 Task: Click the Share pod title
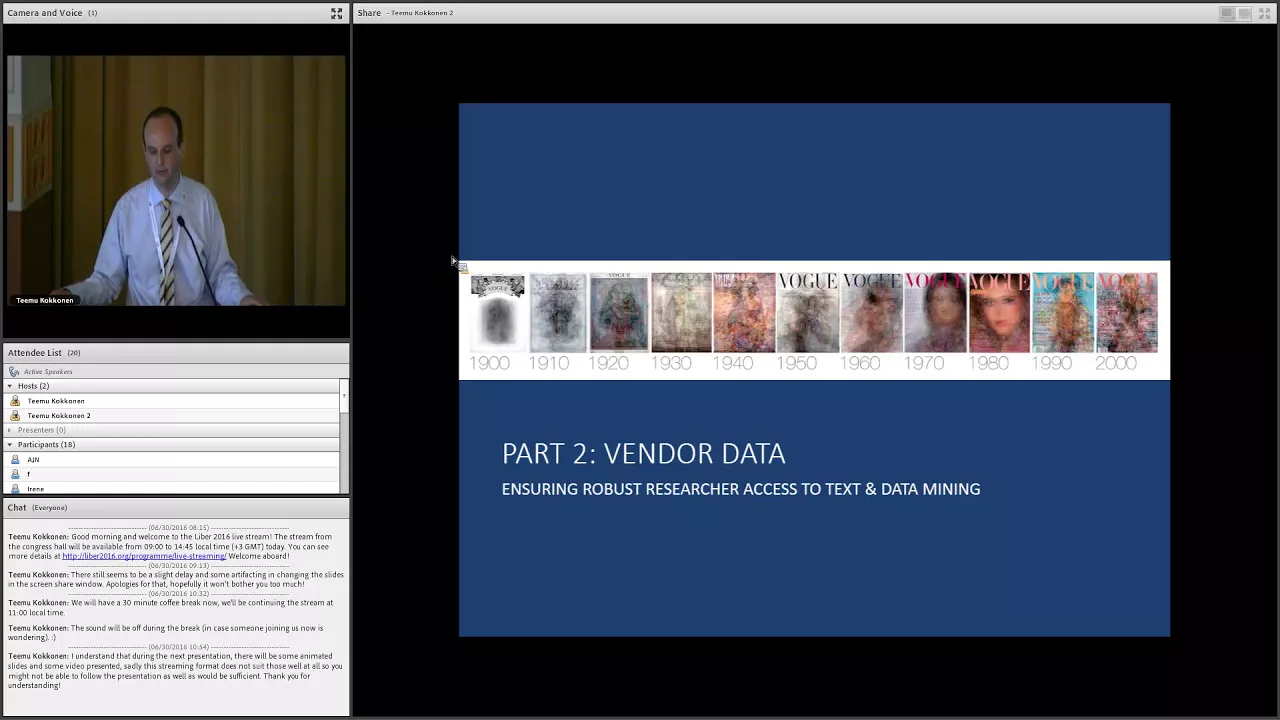[x=369, y=13]
